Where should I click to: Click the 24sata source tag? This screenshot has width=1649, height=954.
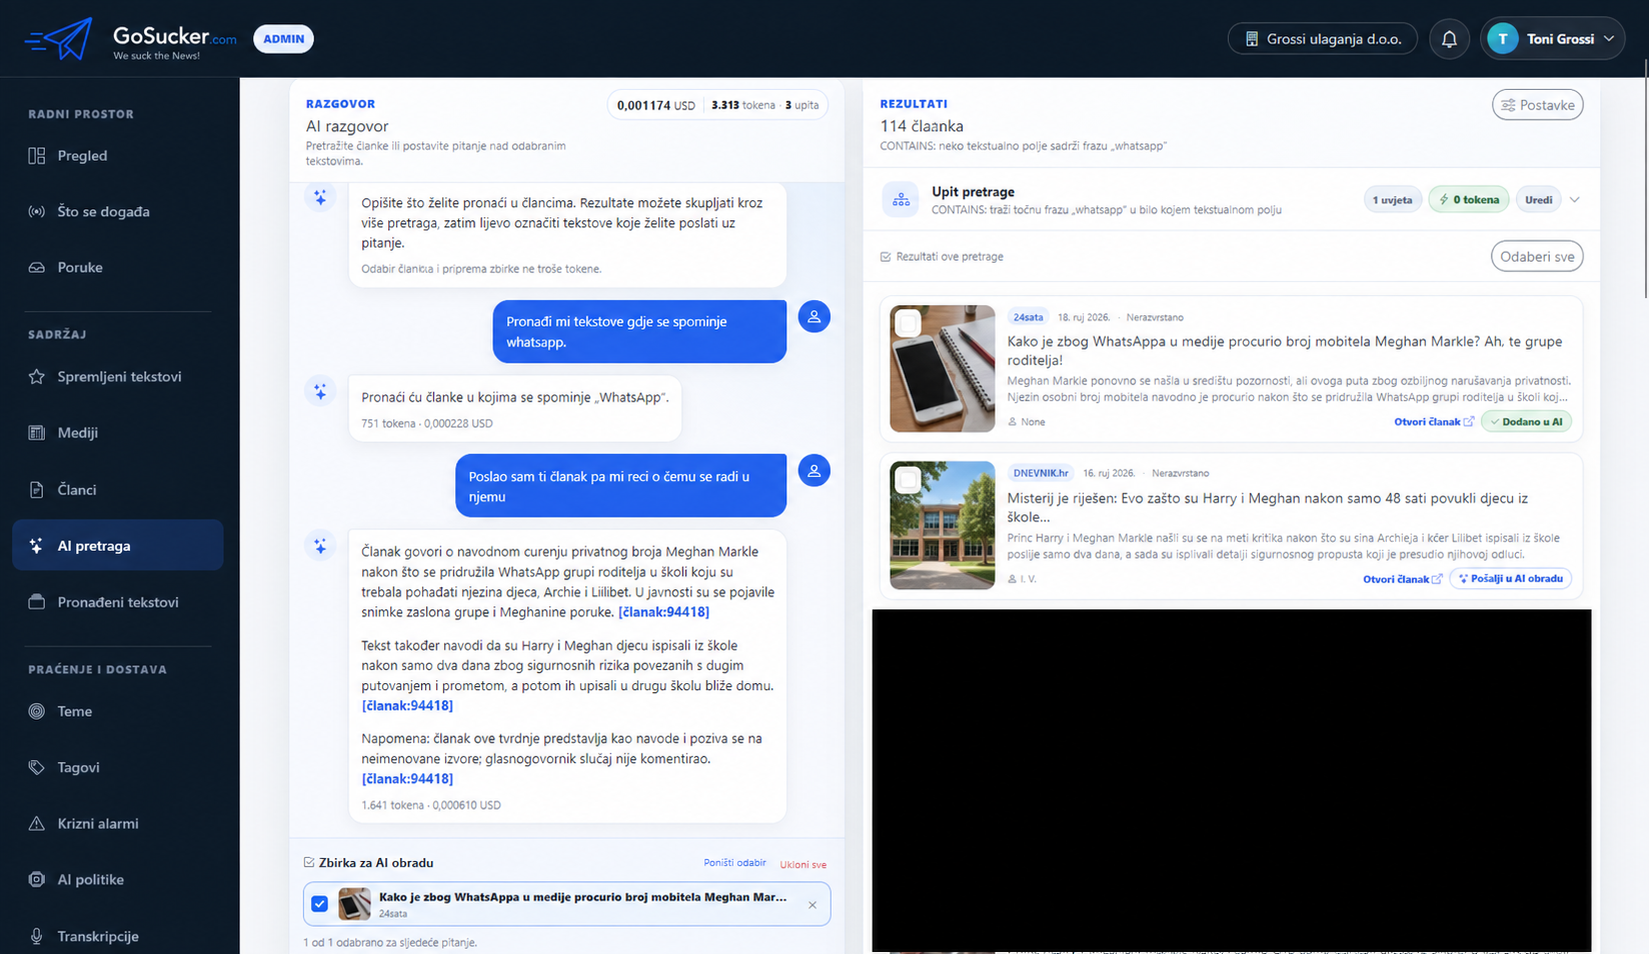[1028, 317]
